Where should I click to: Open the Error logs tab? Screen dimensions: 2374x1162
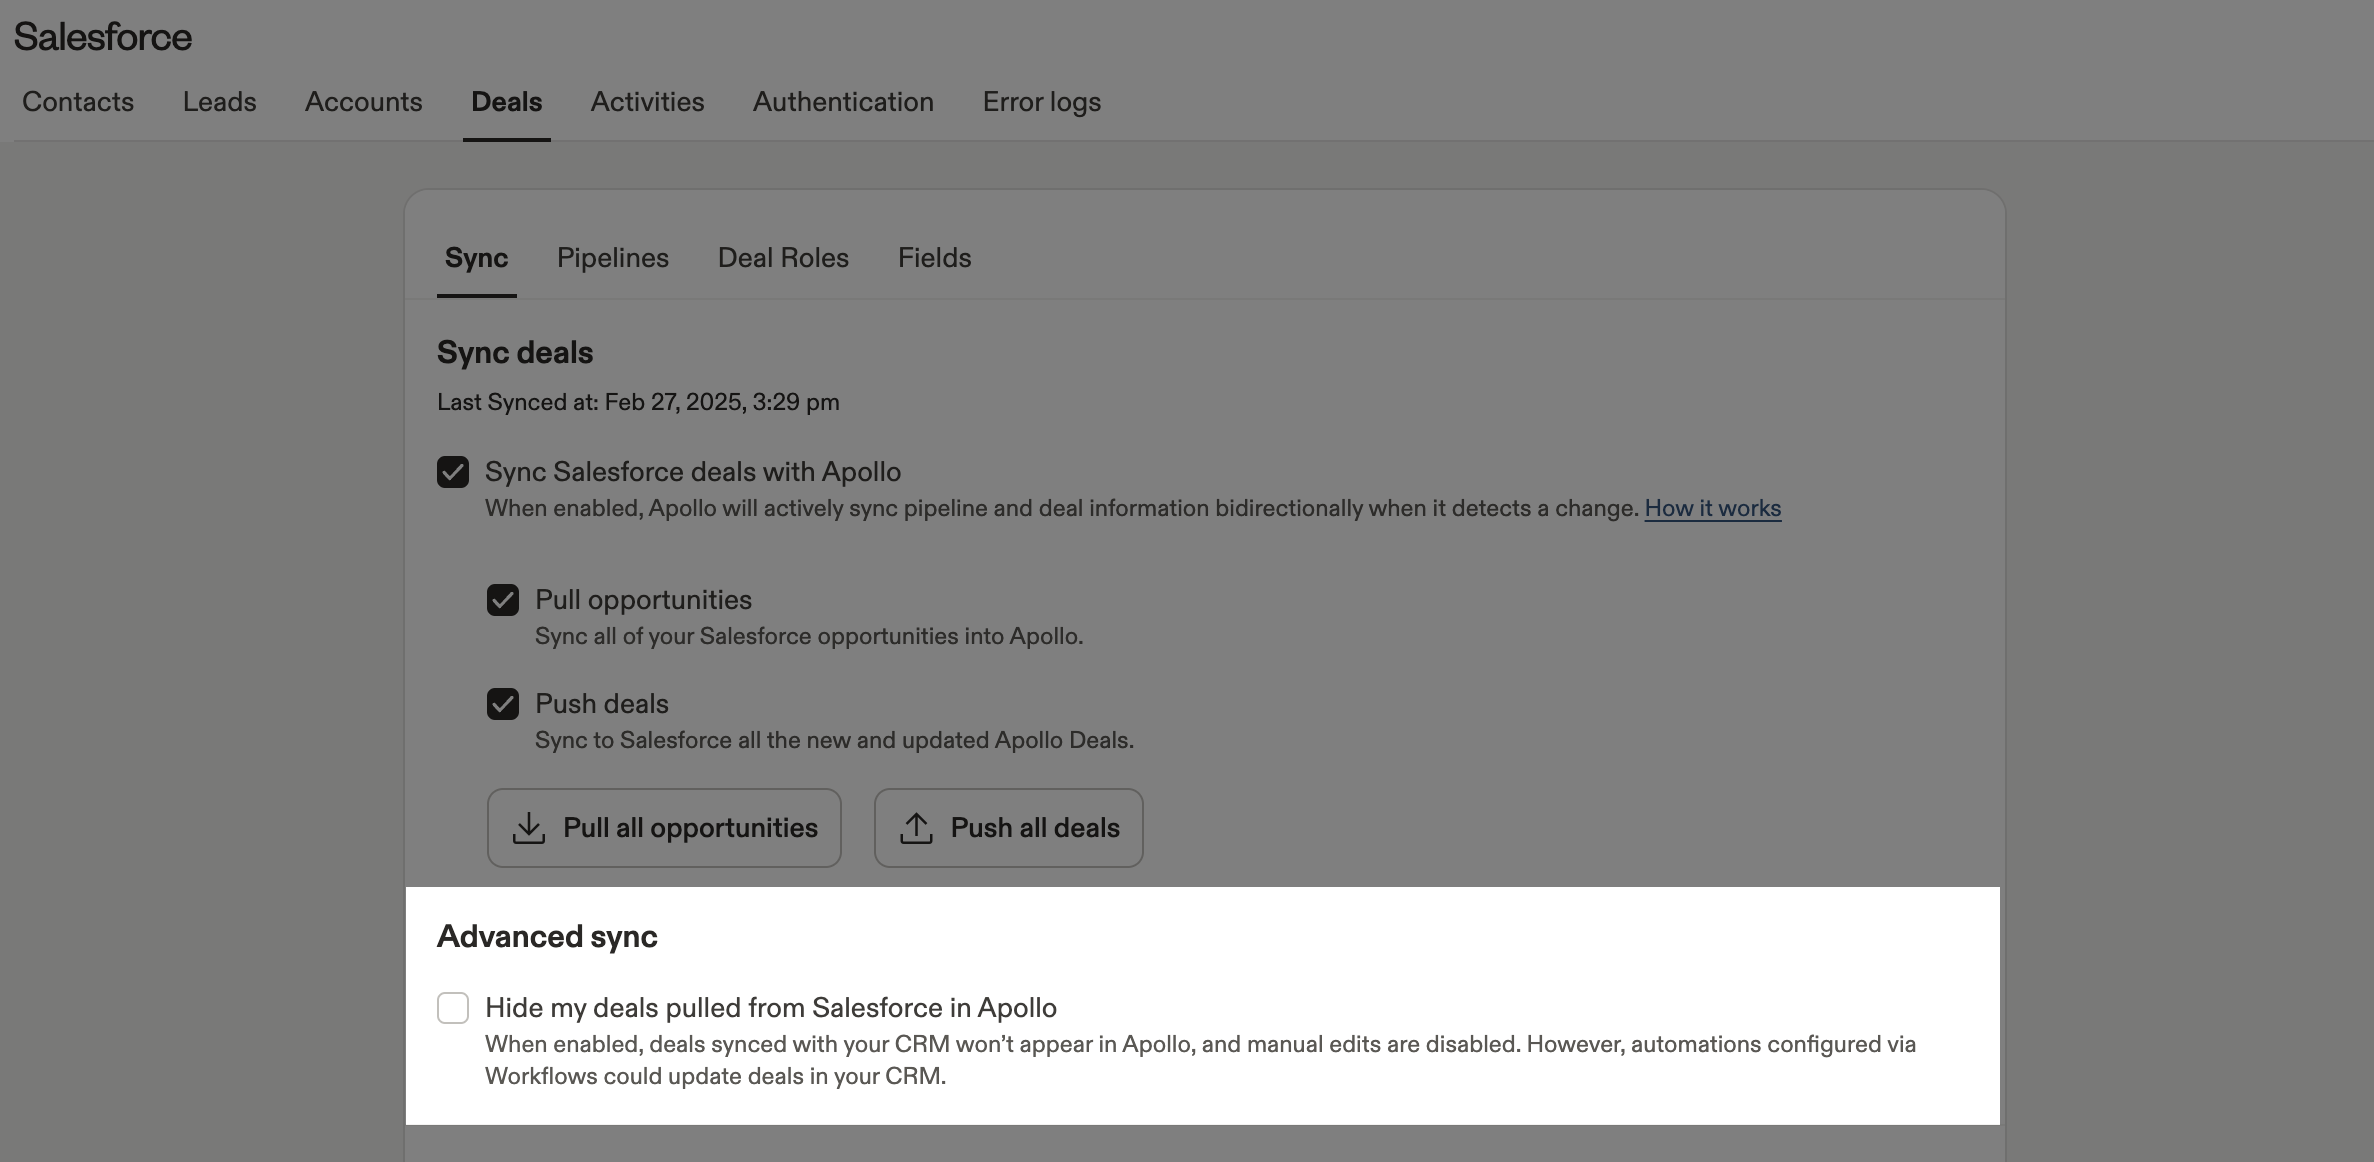1042,102
